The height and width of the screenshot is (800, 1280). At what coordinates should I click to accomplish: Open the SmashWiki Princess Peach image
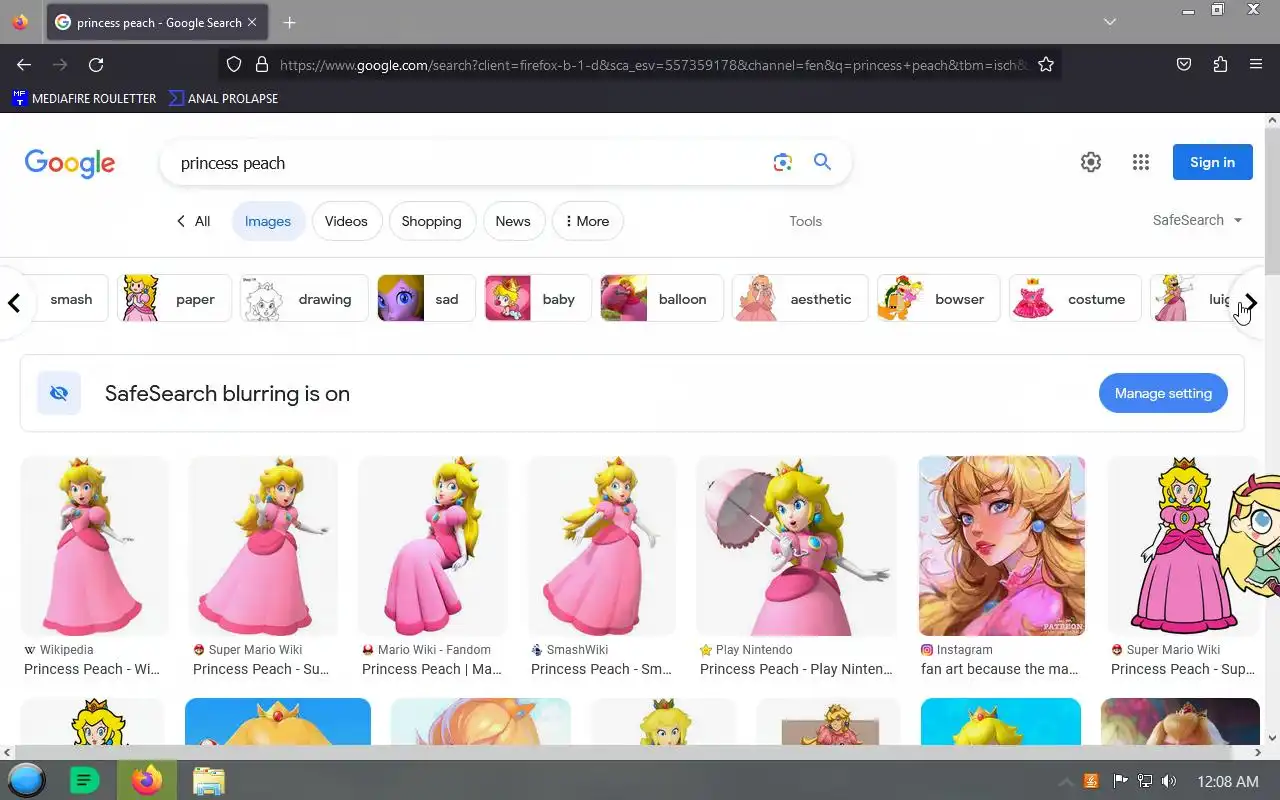[601, 546]
